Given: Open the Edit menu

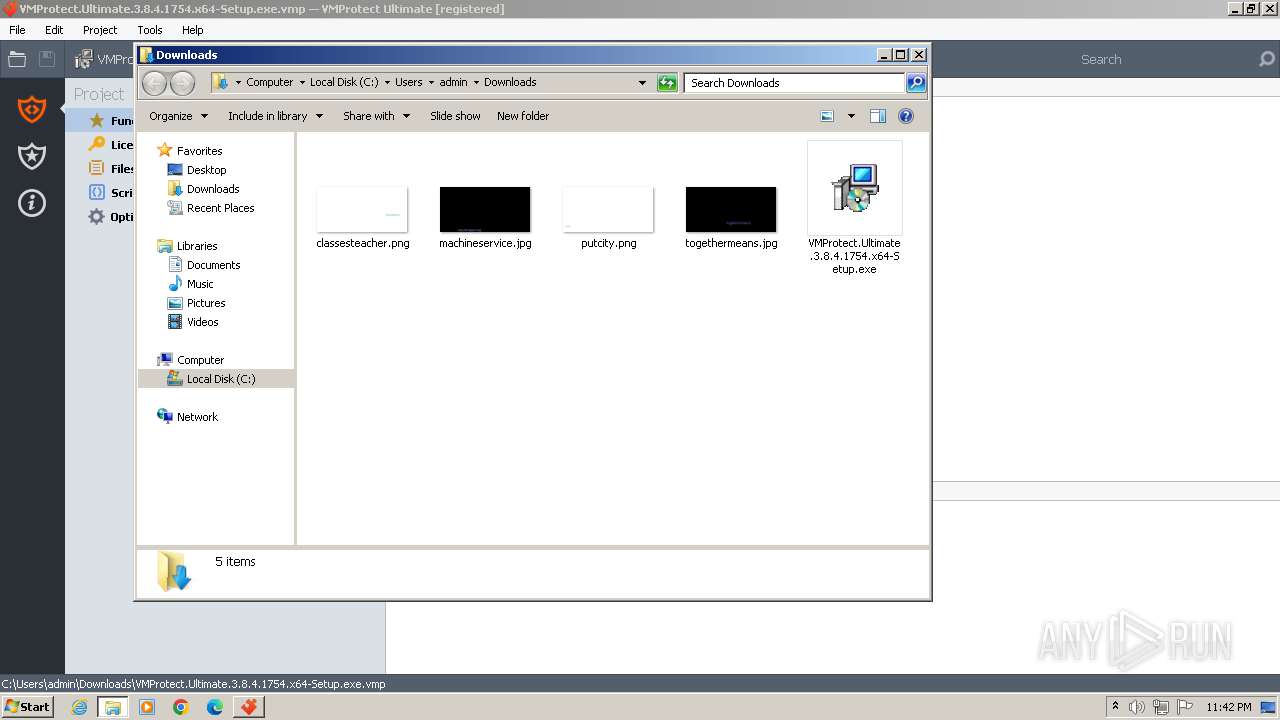Looking at the screenshot, I should [x=54, y=30].
